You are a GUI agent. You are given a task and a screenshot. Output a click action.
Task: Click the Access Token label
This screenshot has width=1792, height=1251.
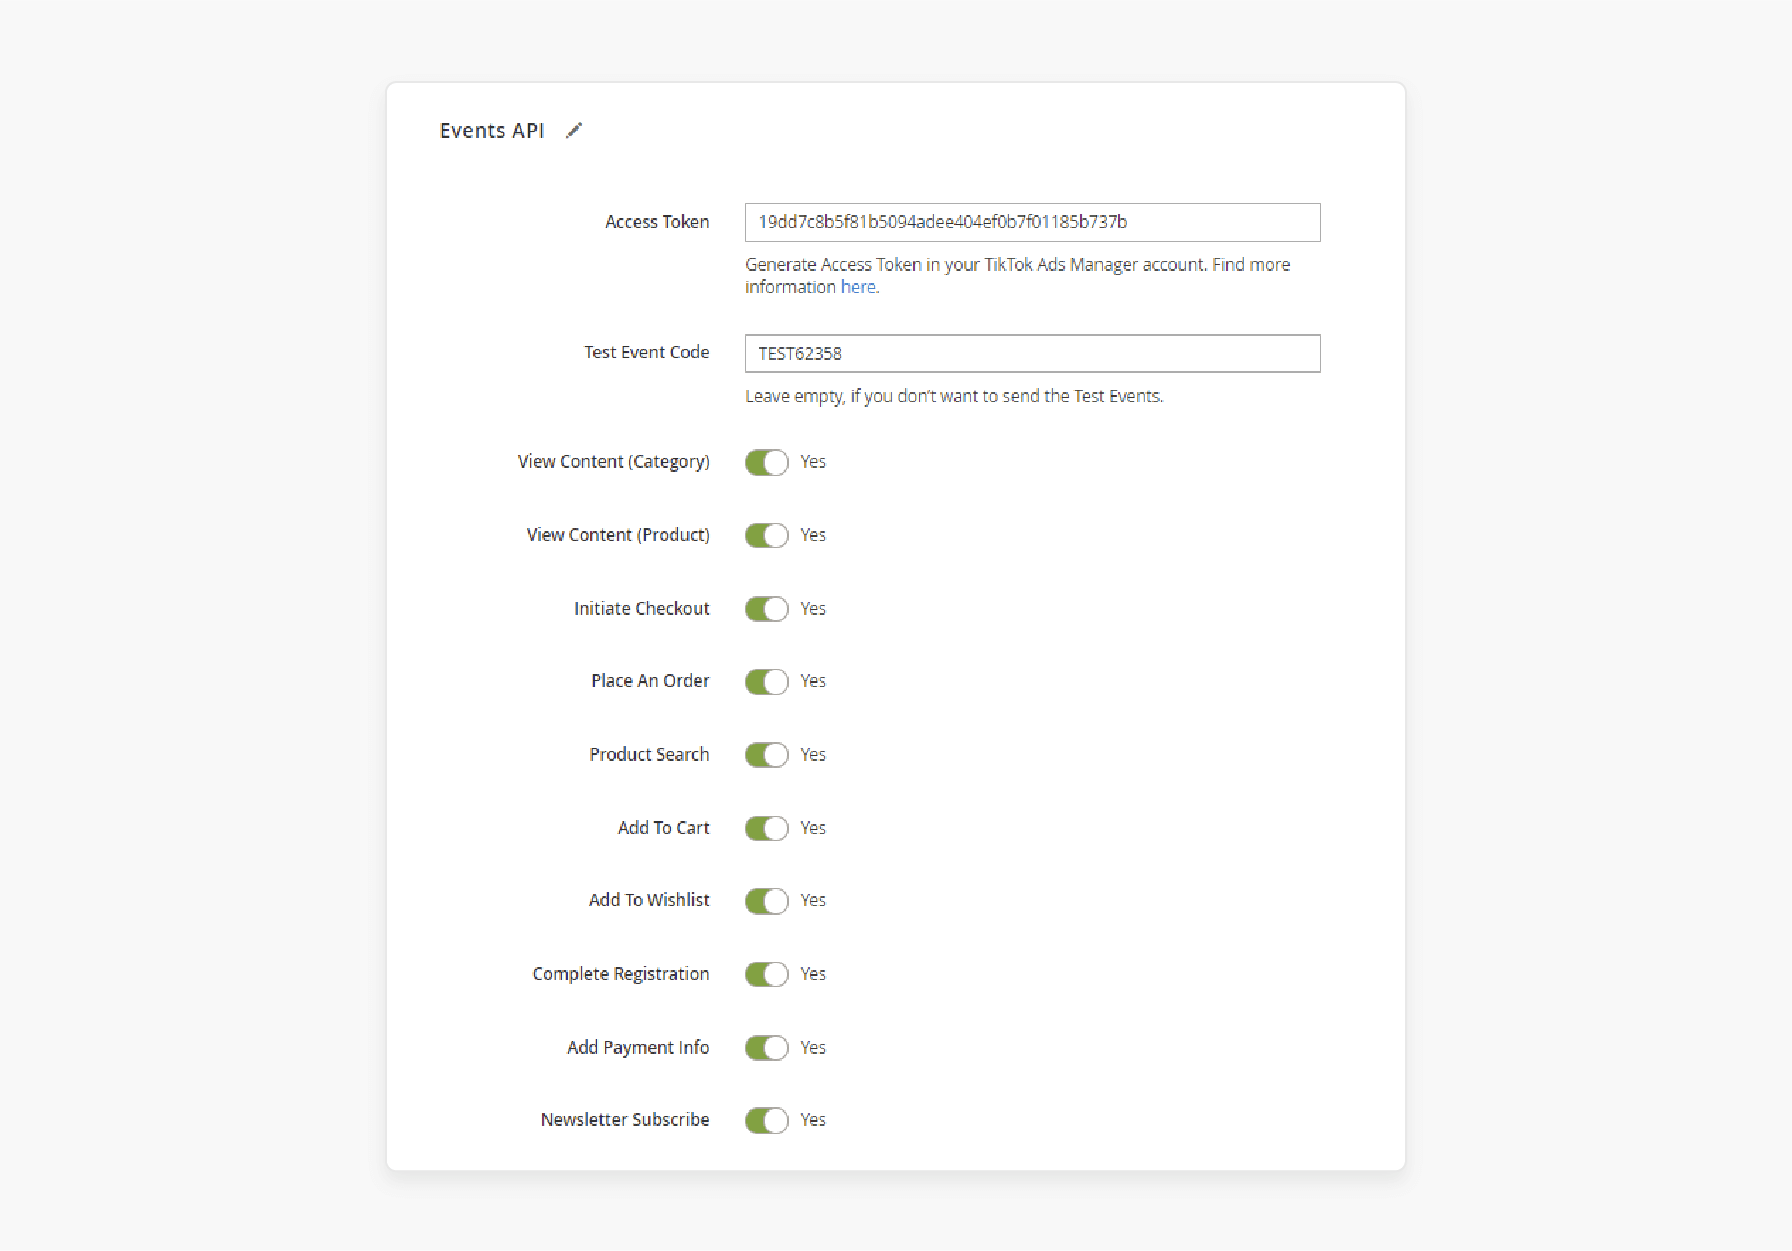(657, 222)
